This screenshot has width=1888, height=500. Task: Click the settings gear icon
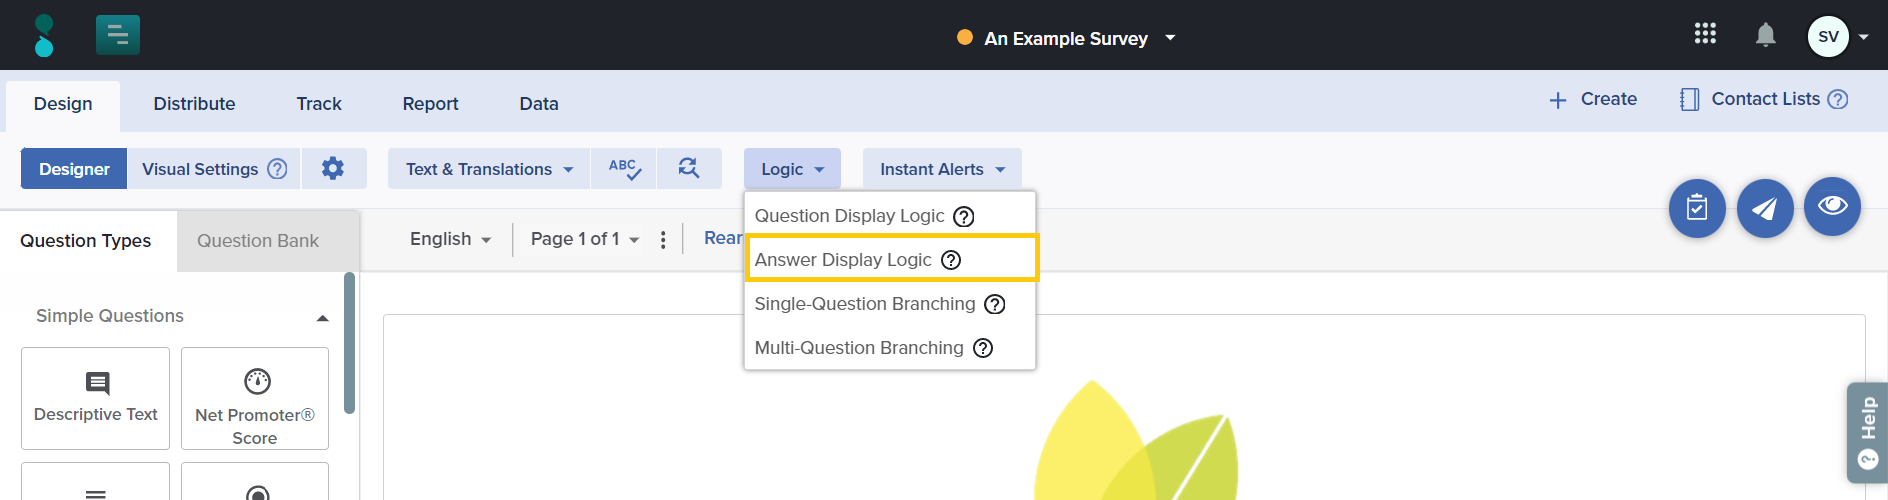(333, 169)
